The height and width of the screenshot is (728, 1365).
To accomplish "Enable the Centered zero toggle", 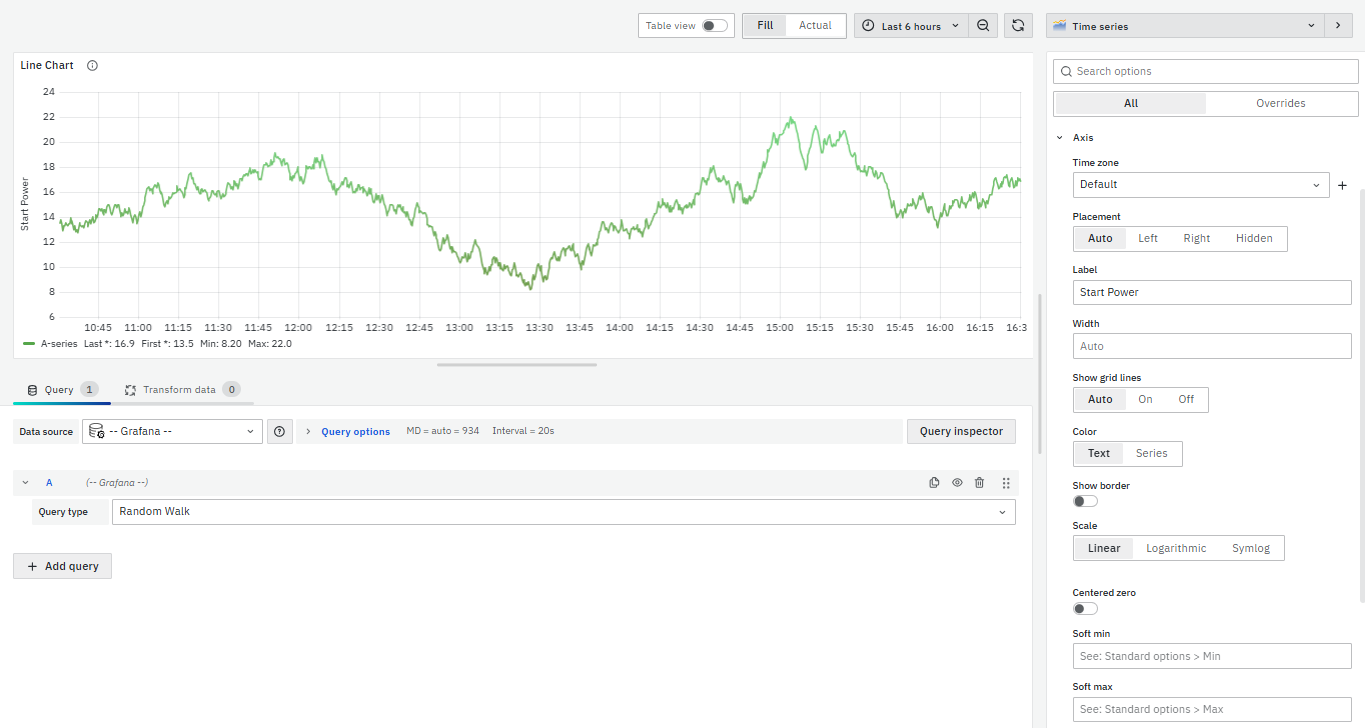I will point(1085,608).
